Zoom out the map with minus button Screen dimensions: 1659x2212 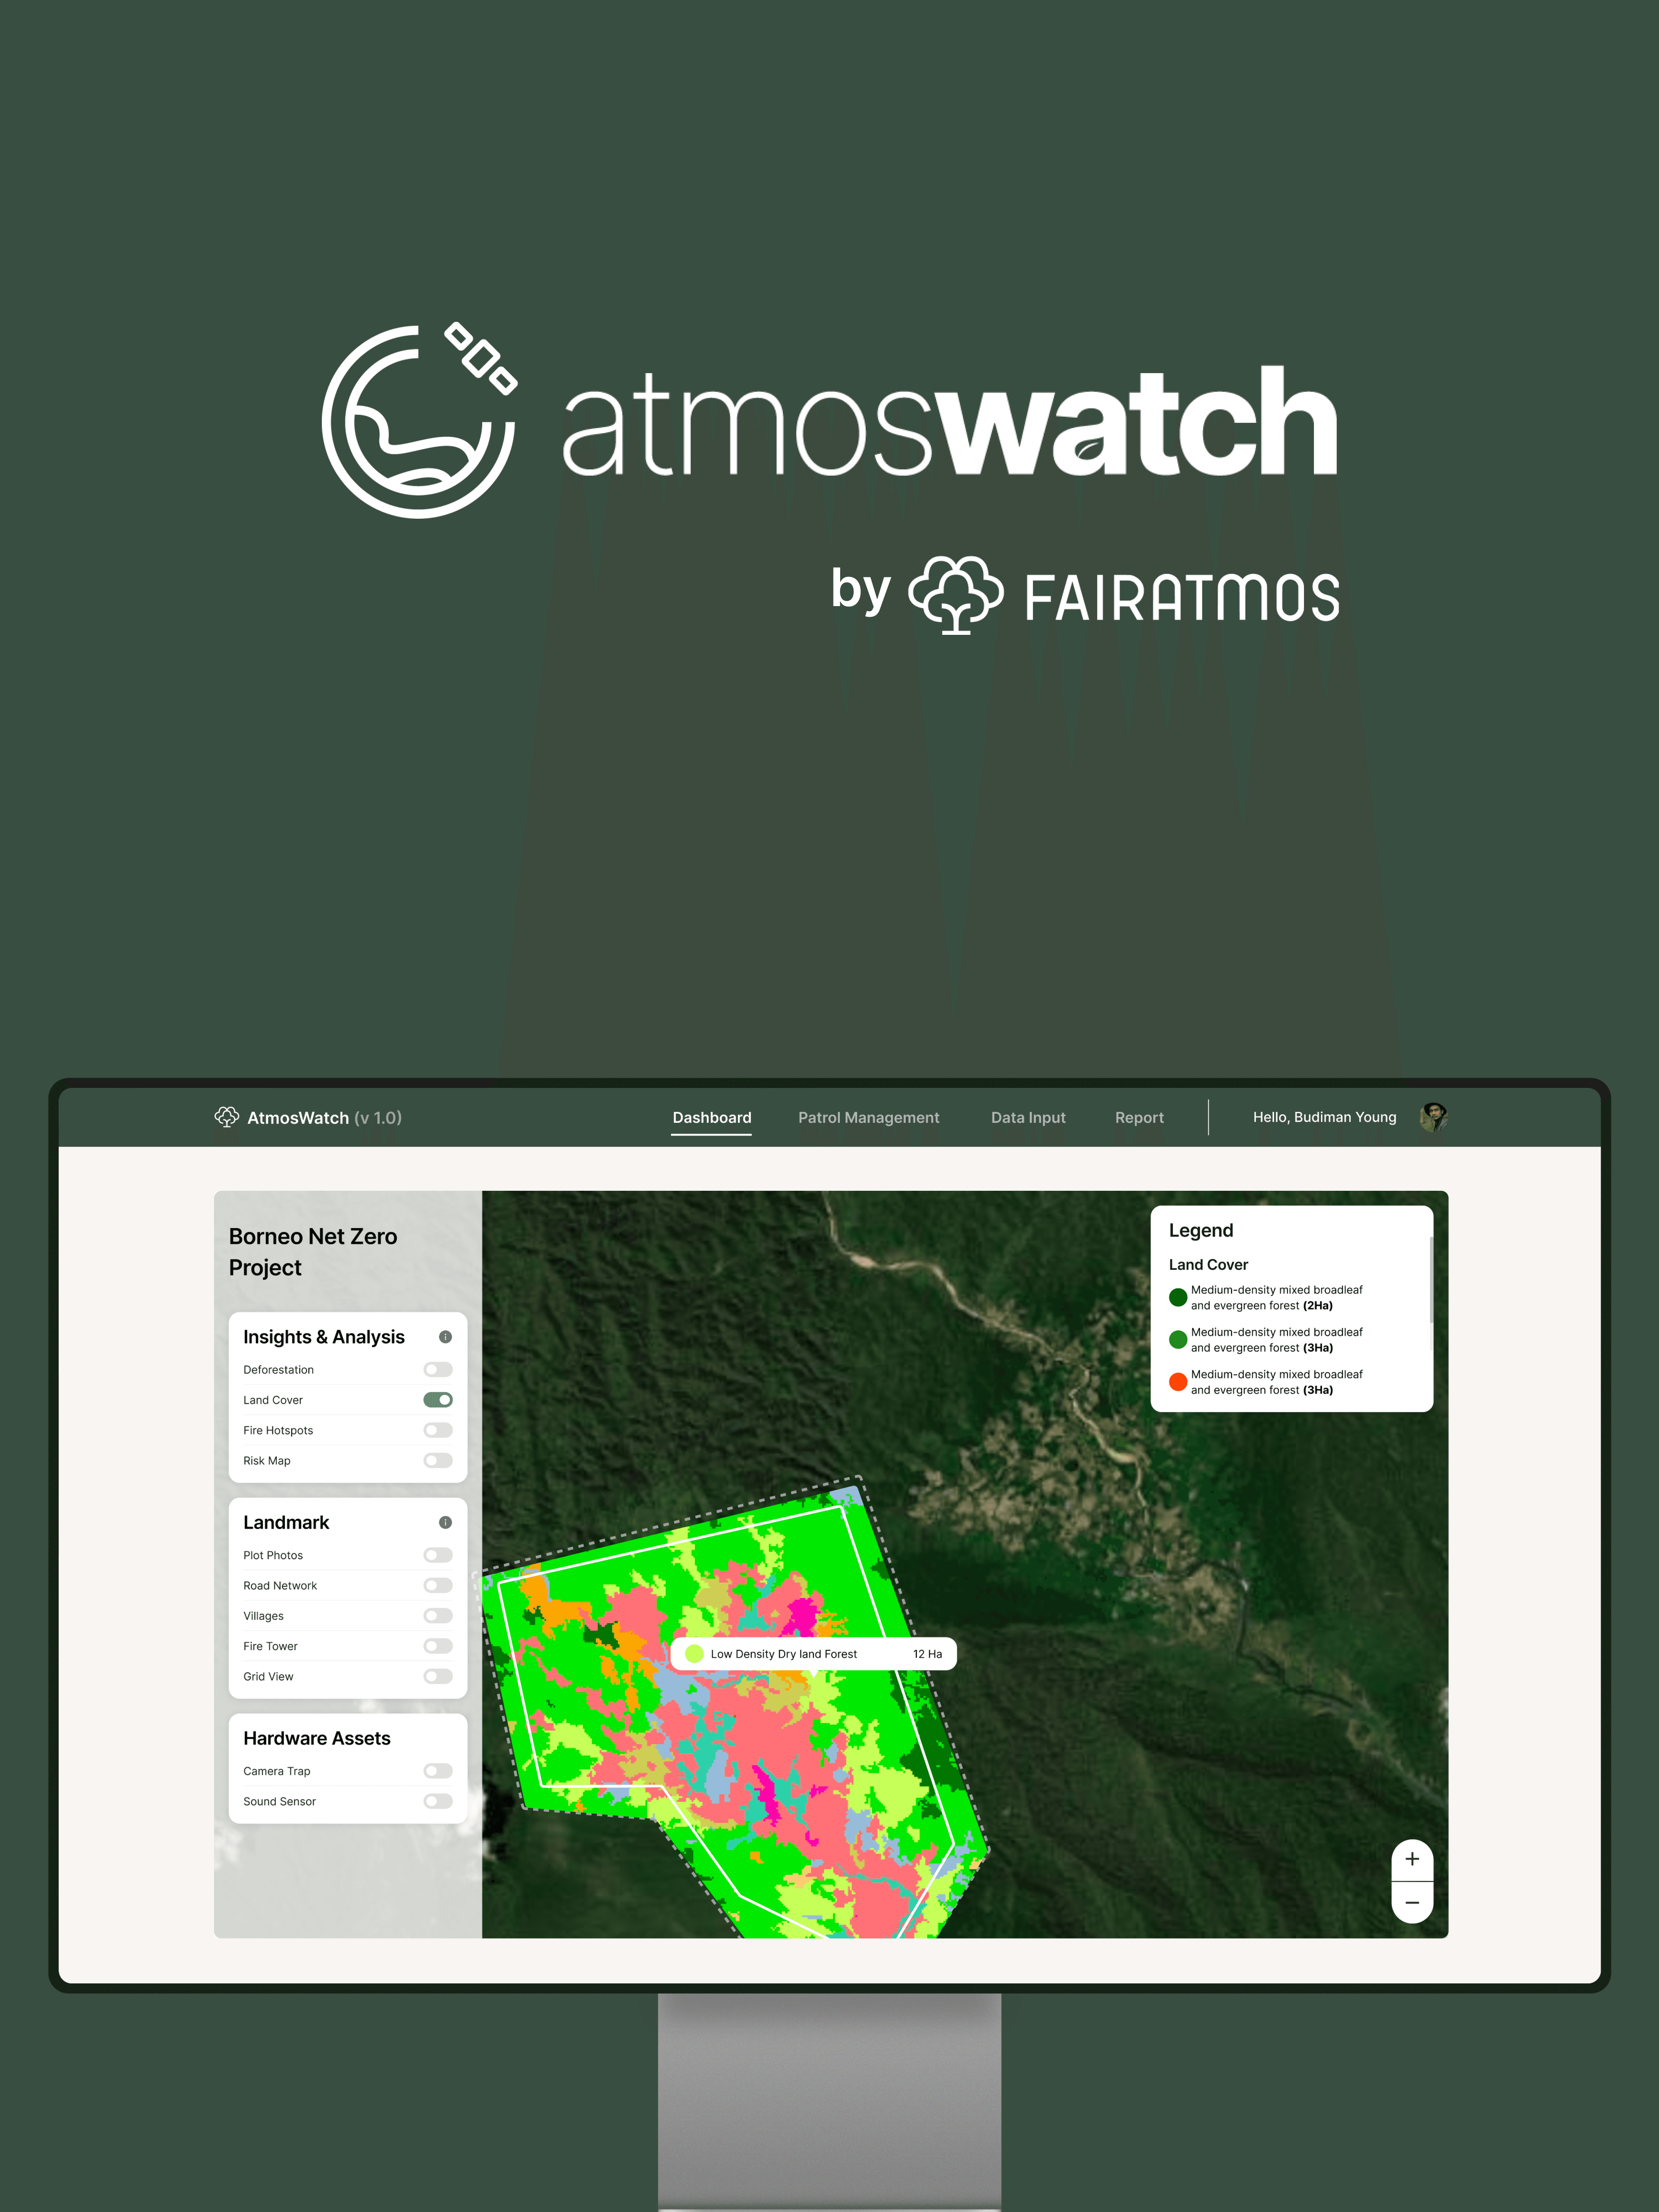[x=1412, y=1903]
